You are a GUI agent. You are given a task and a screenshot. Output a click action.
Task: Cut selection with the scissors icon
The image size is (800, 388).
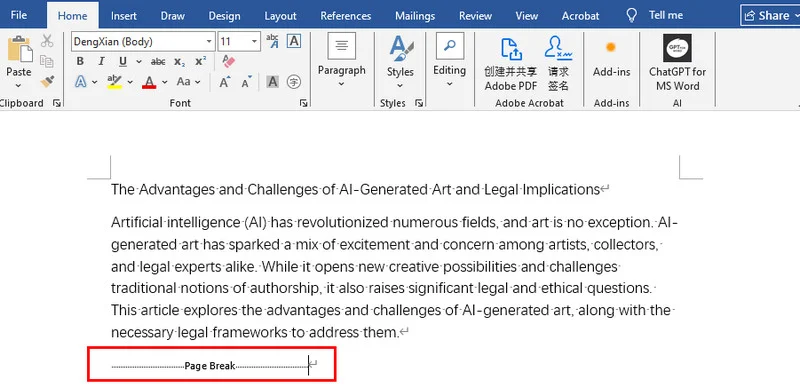coord(47,41)
